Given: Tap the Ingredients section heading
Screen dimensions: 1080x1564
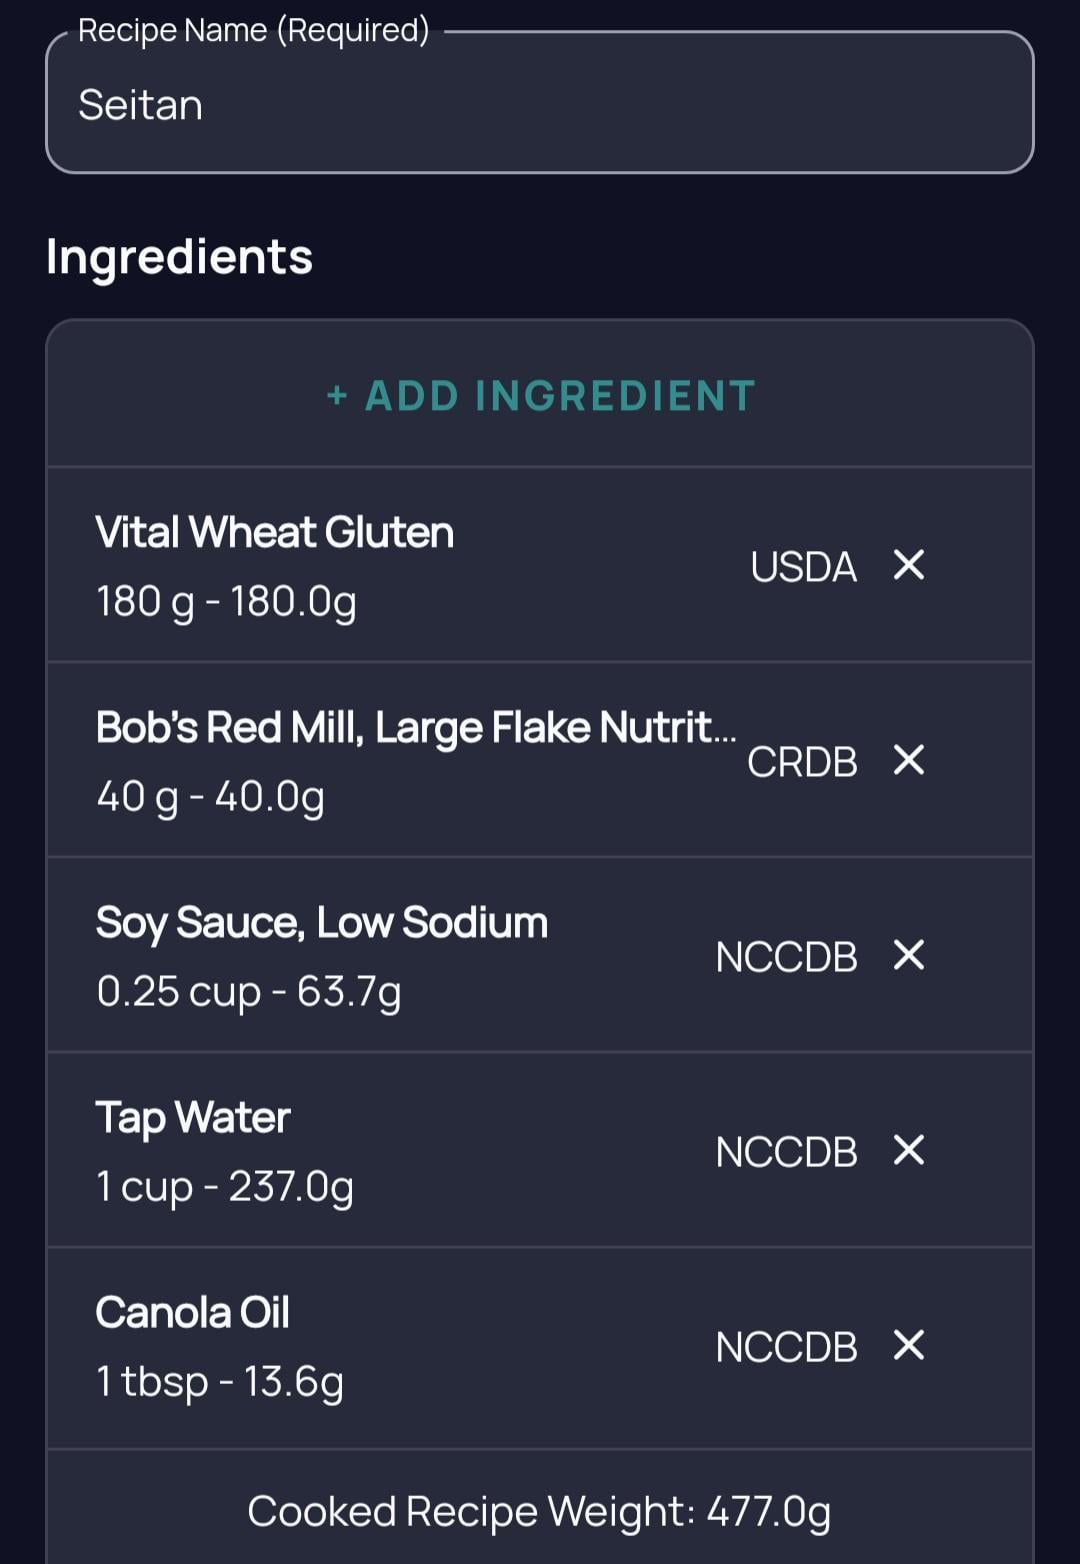Looking at the screenshot, I should click(180, 257).
